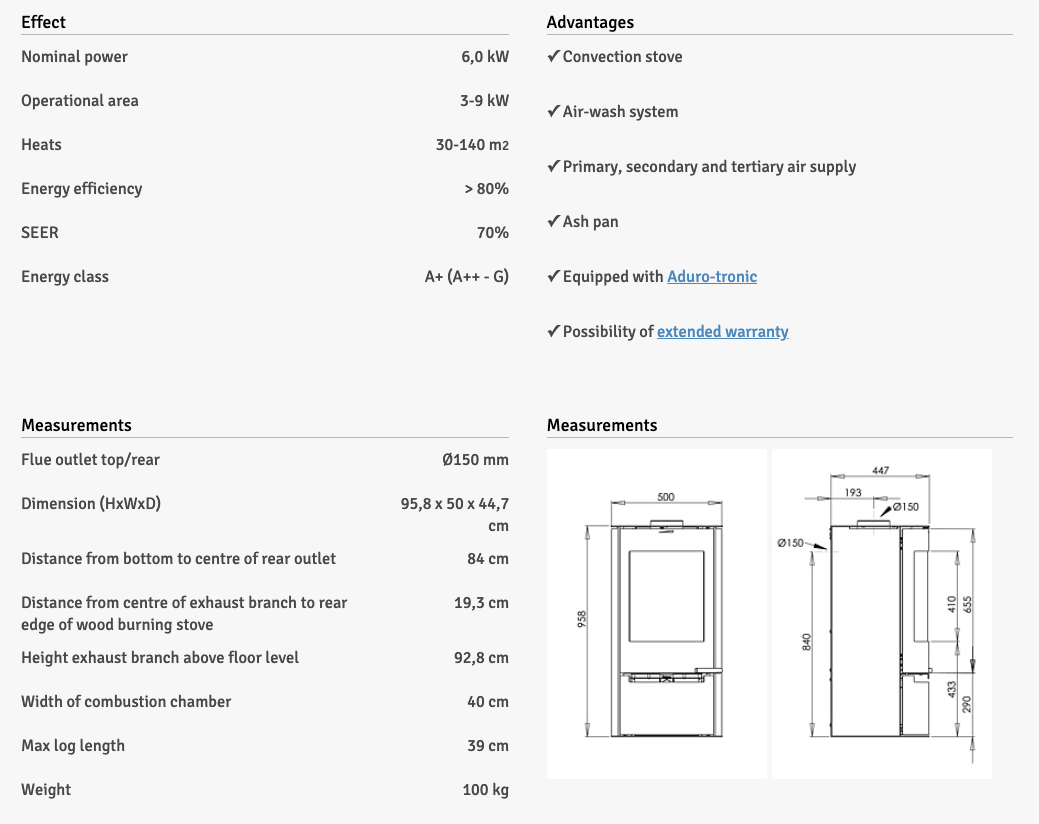Viewport: 1039px width, 824px height.
Task: Click the left Measurements table heading
Action: pyautogui.click(x=76, y=425)
